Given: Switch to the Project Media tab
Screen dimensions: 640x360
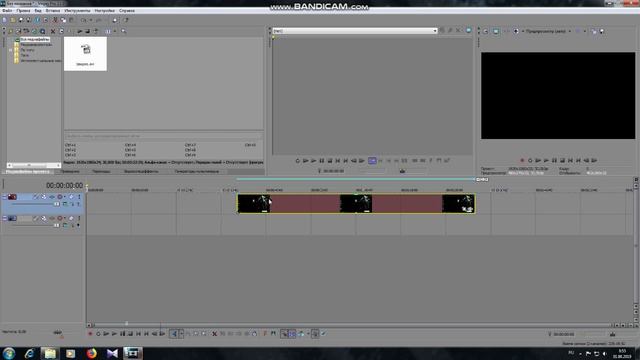Looking at the screenshot, I should coord(28,171).
